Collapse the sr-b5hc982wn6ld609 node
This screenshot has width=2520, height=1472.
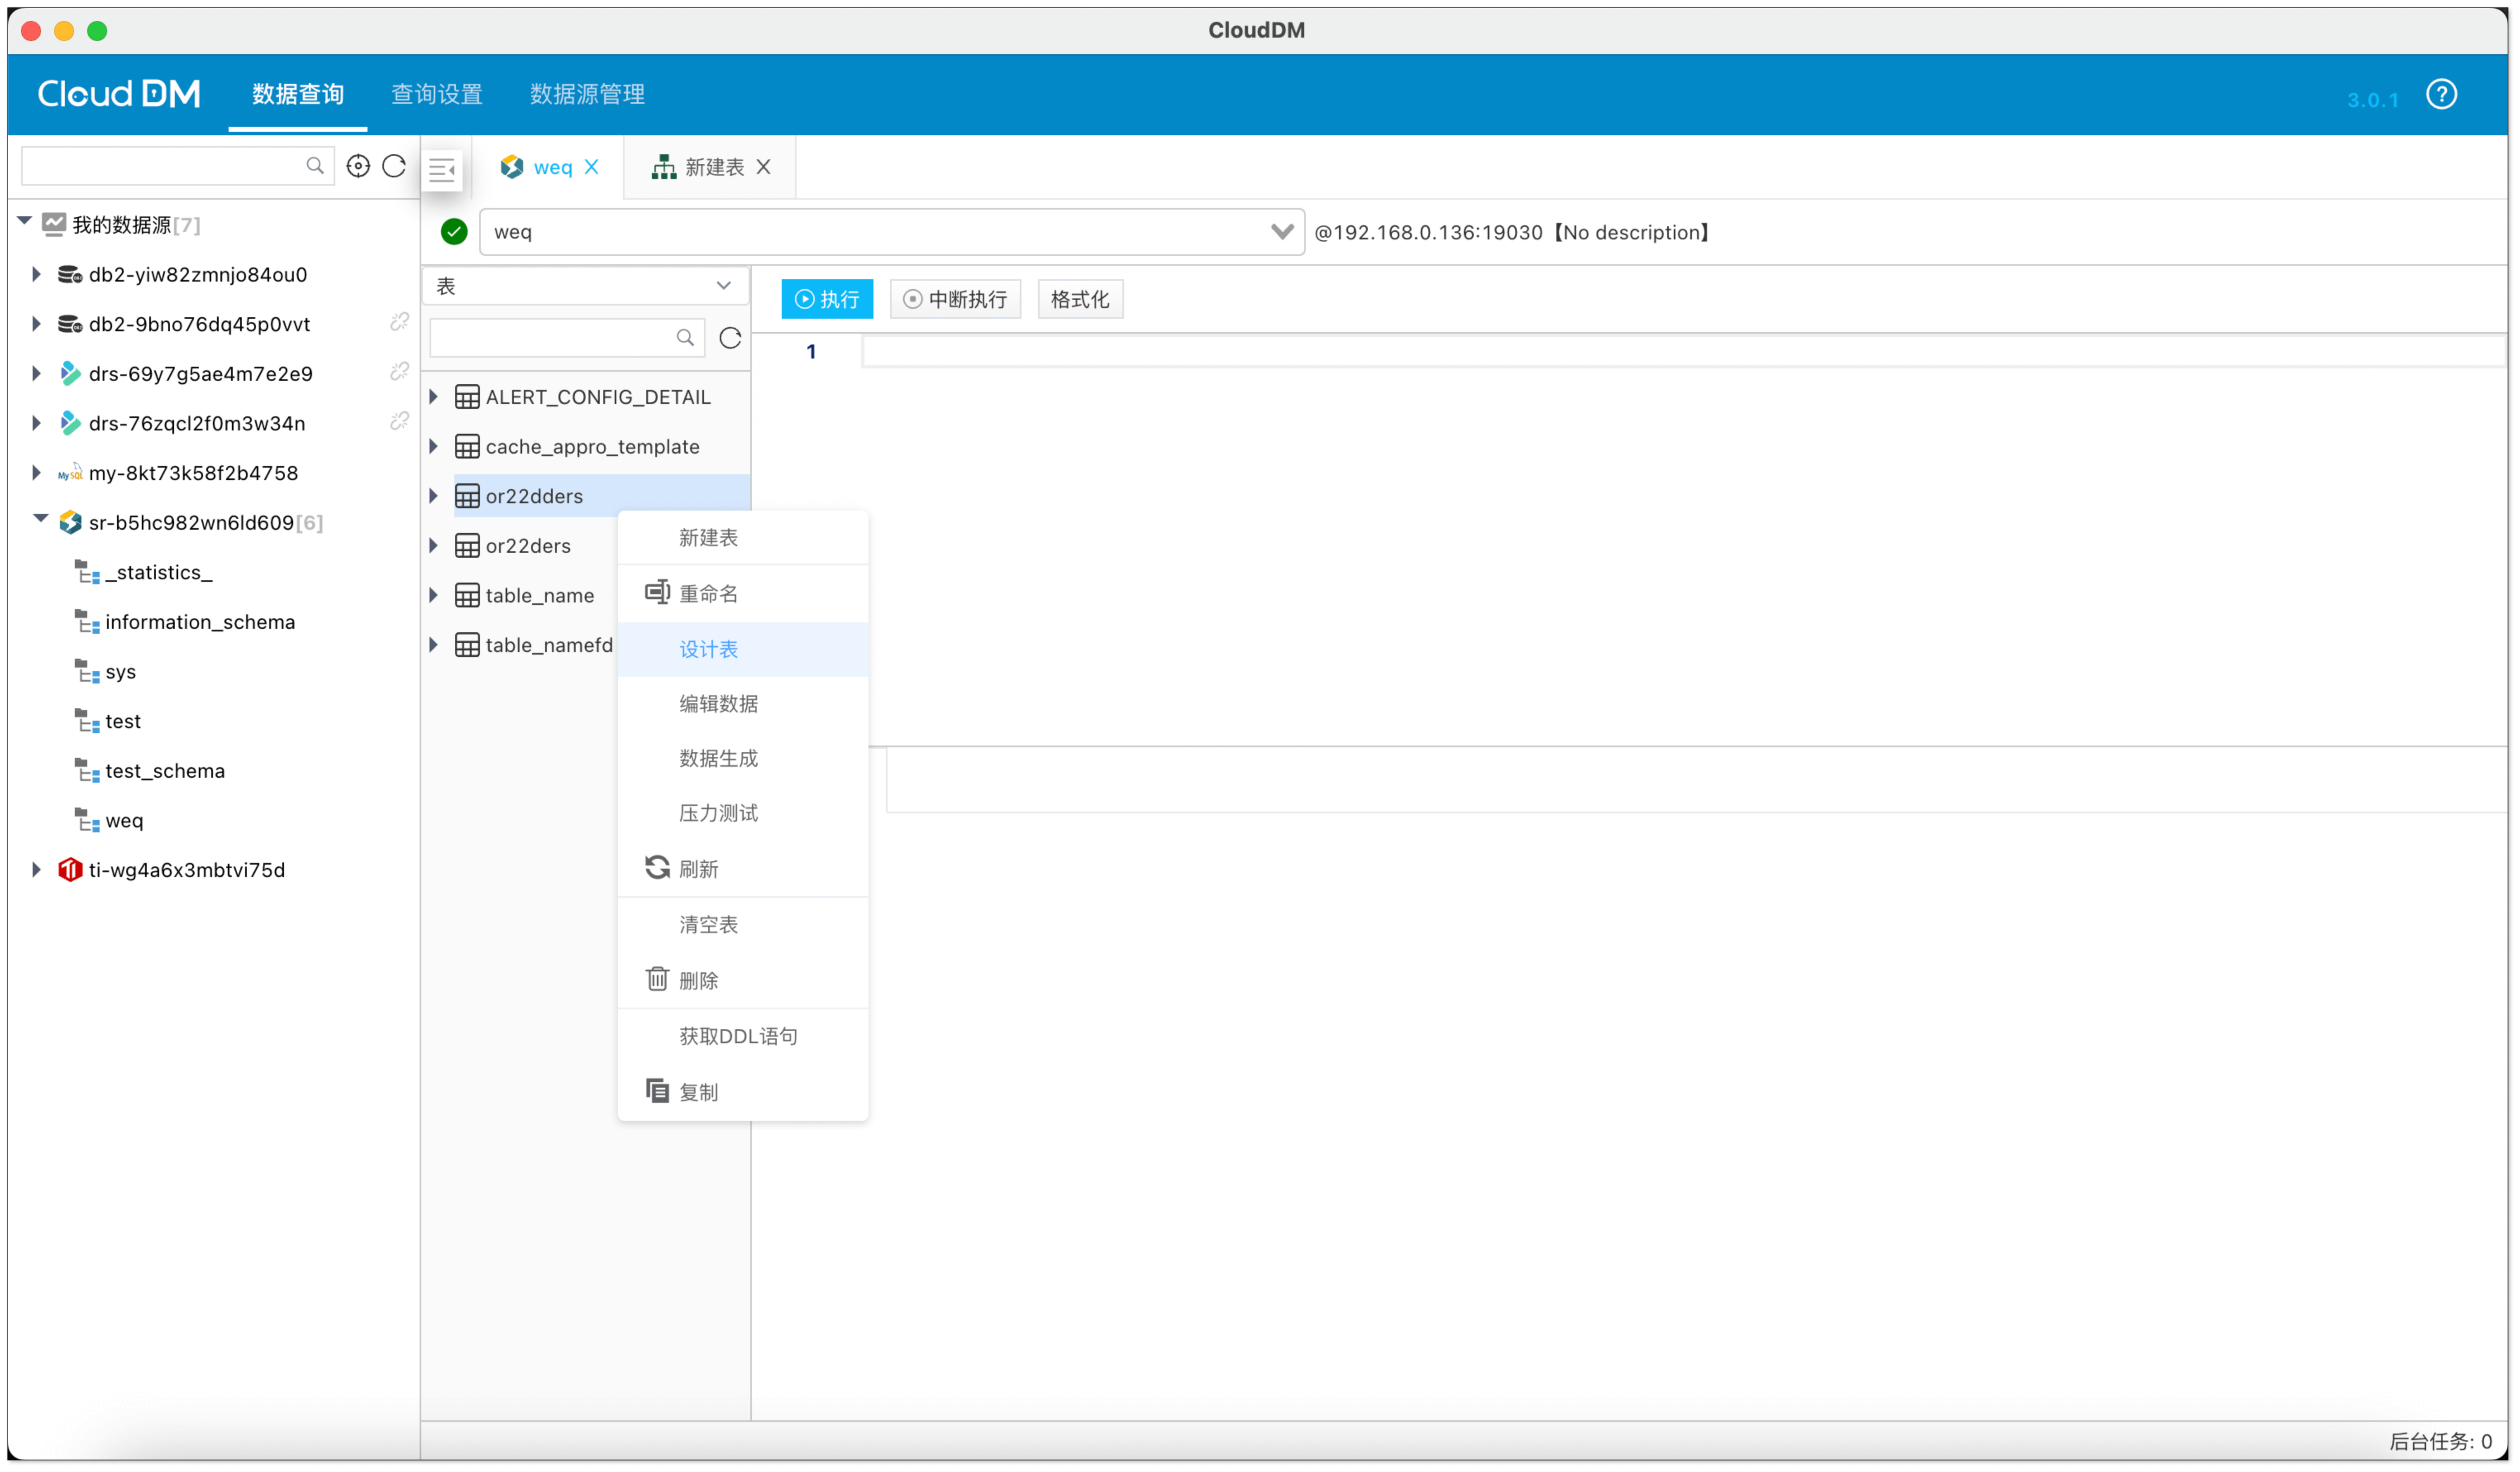(x=40, y=519)
